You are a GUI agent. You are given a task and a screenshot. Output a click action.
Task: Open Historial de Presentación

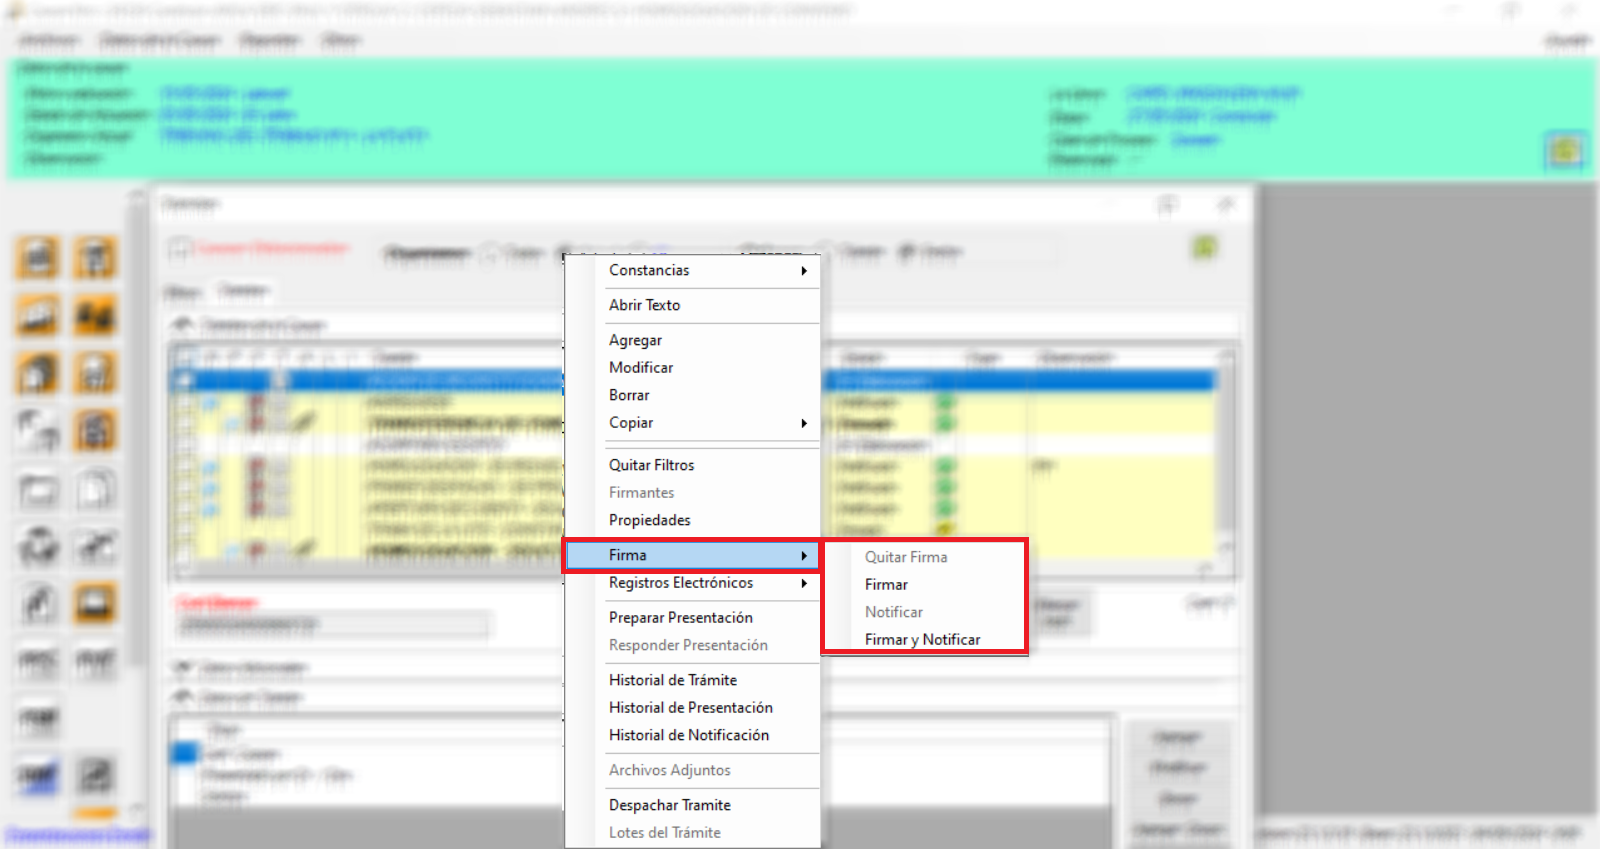click(691, 708)
